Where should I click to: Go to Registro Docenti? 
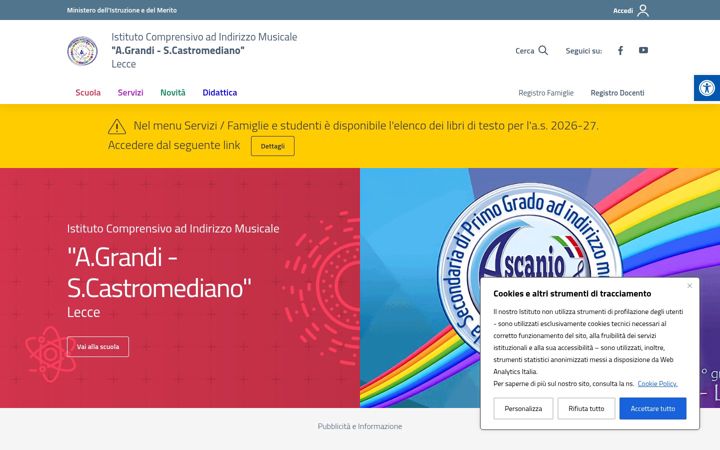(x=617, y=93)
